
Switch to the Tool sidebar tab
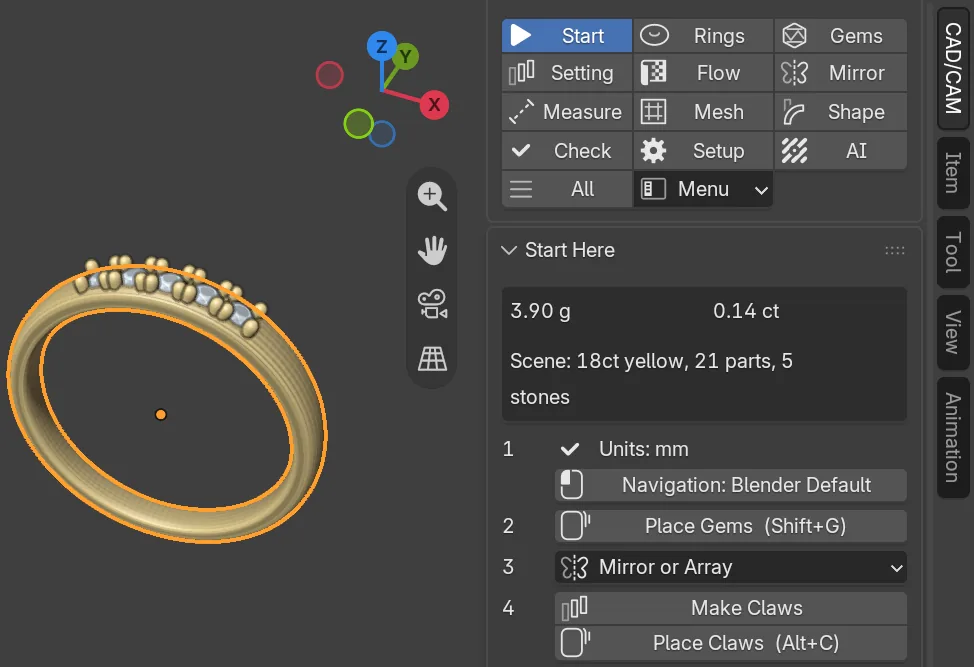pos(953,252)
